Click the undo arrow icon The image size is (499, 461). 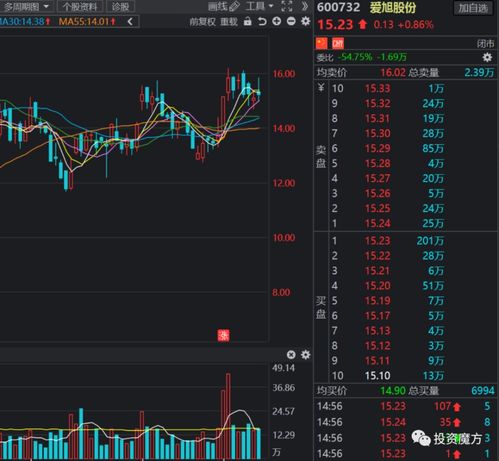tap(262, 22)
